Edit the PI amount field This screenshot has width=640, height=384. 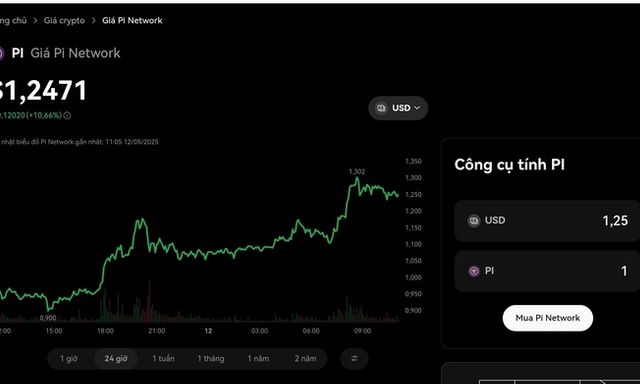[x=547, y=271]
